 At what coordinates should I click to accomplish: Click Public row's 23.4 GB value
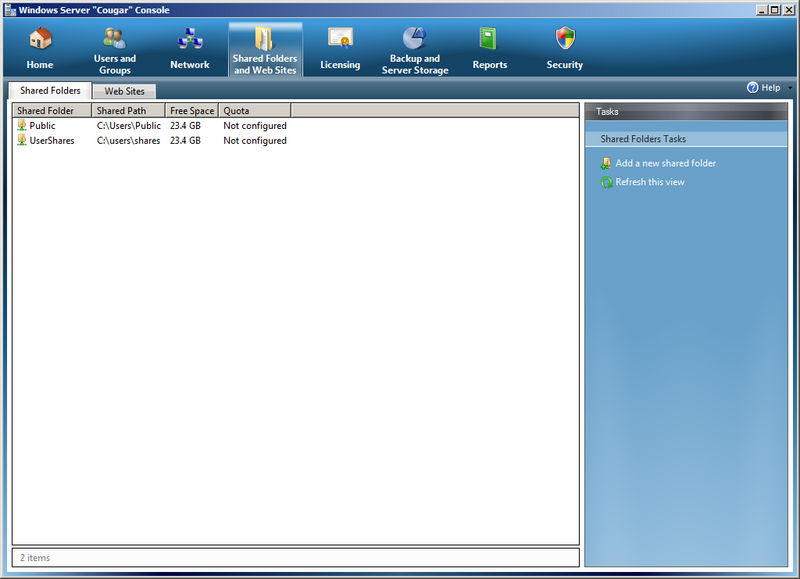click(185, 125)
